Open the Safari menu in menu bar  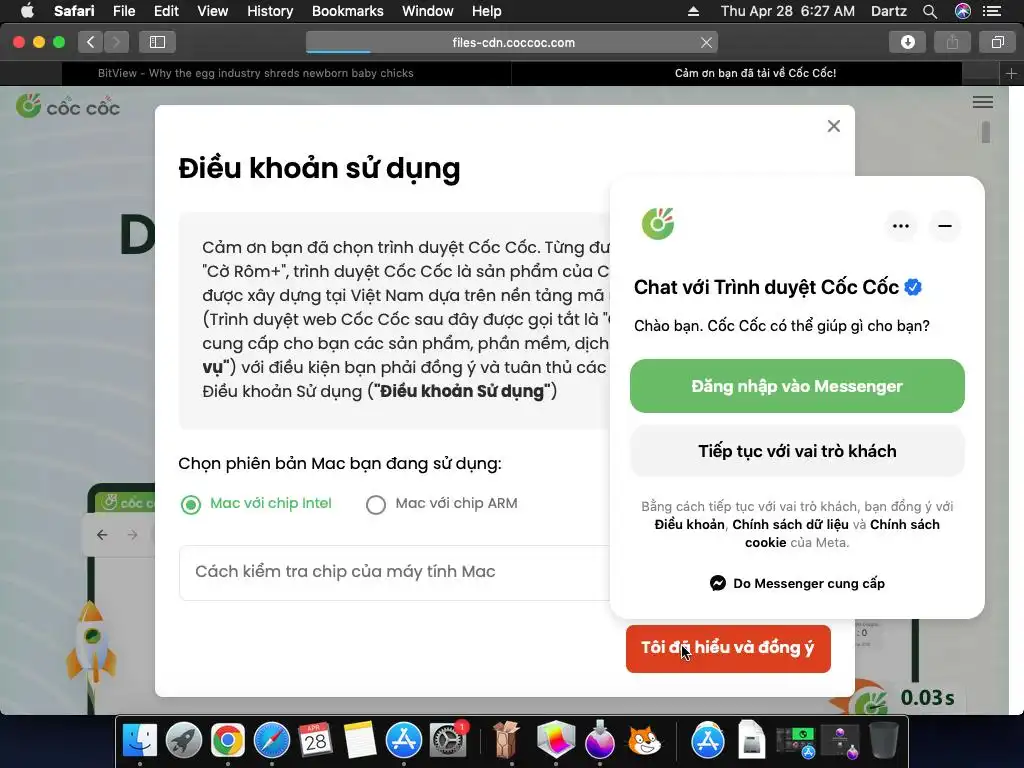click(74, 11)
